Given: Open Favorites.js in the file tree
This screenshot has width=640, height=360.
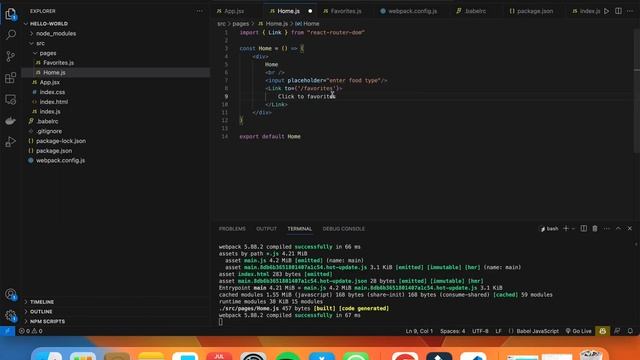Looking at the screenshot, I should 116,63.
